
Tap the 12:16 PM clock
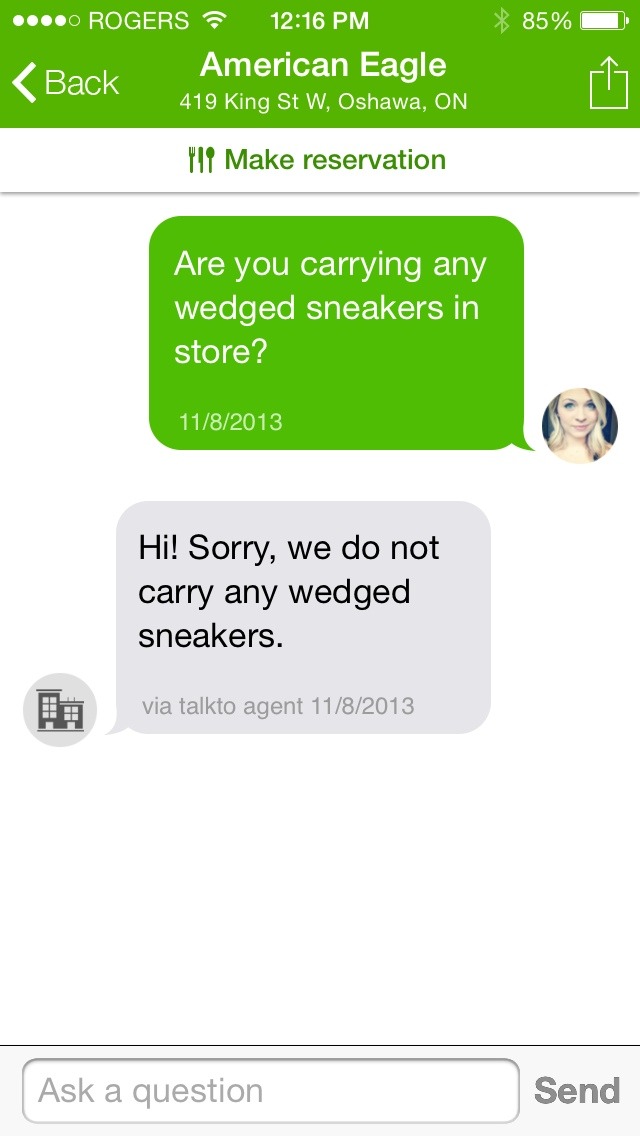(320, 20)
